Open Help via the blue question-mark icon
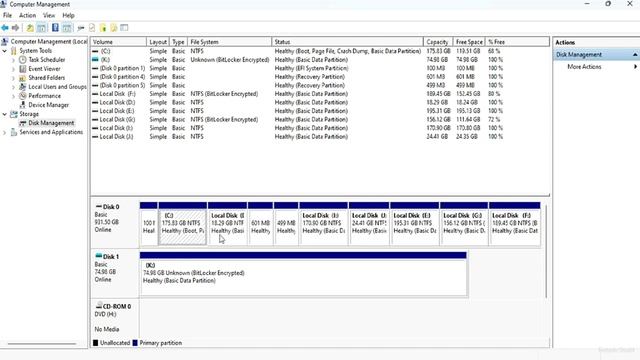Screen dimensions: 640x360 [55, 28]
